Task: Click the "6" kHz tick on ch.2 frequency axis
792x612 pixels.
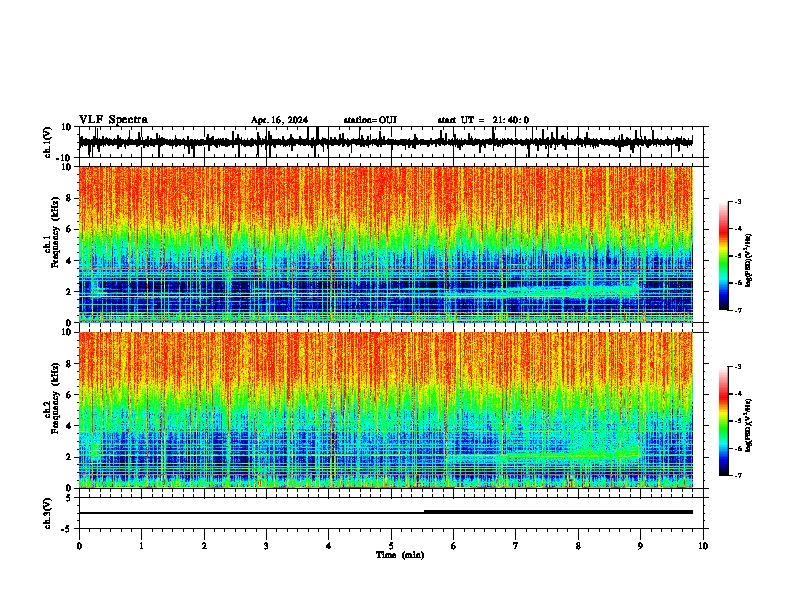Action: 70,395
